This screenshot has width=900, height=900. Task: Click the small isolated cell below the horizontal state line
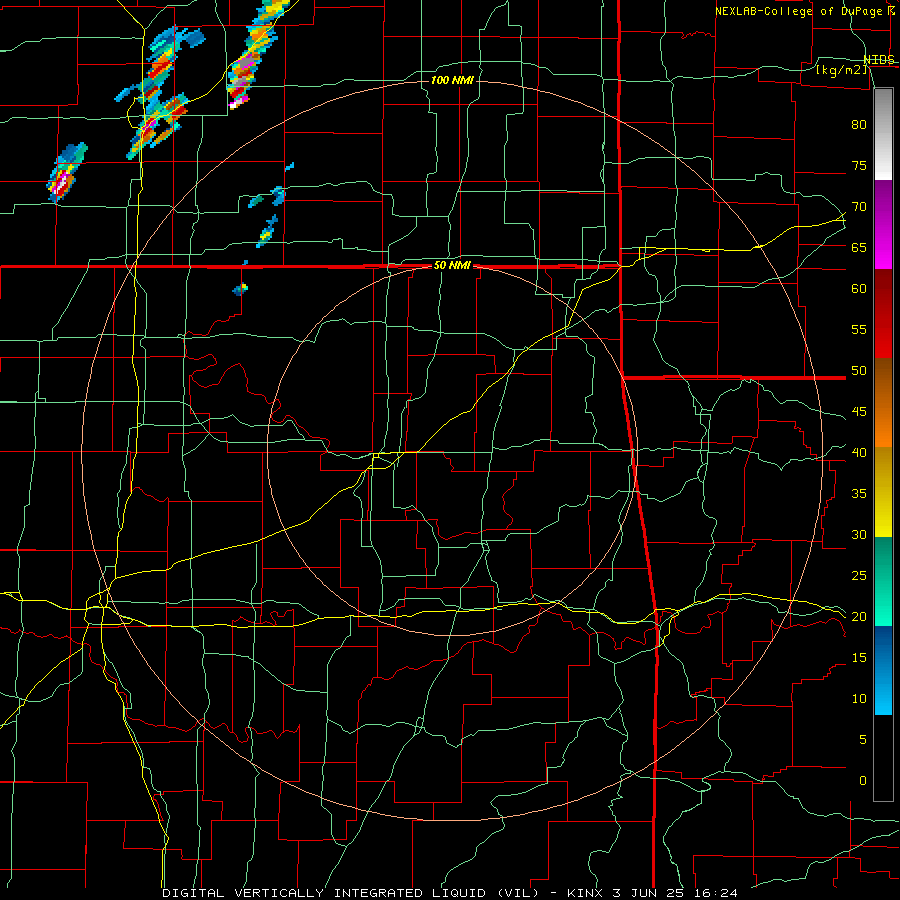click(x=240, y=288)
